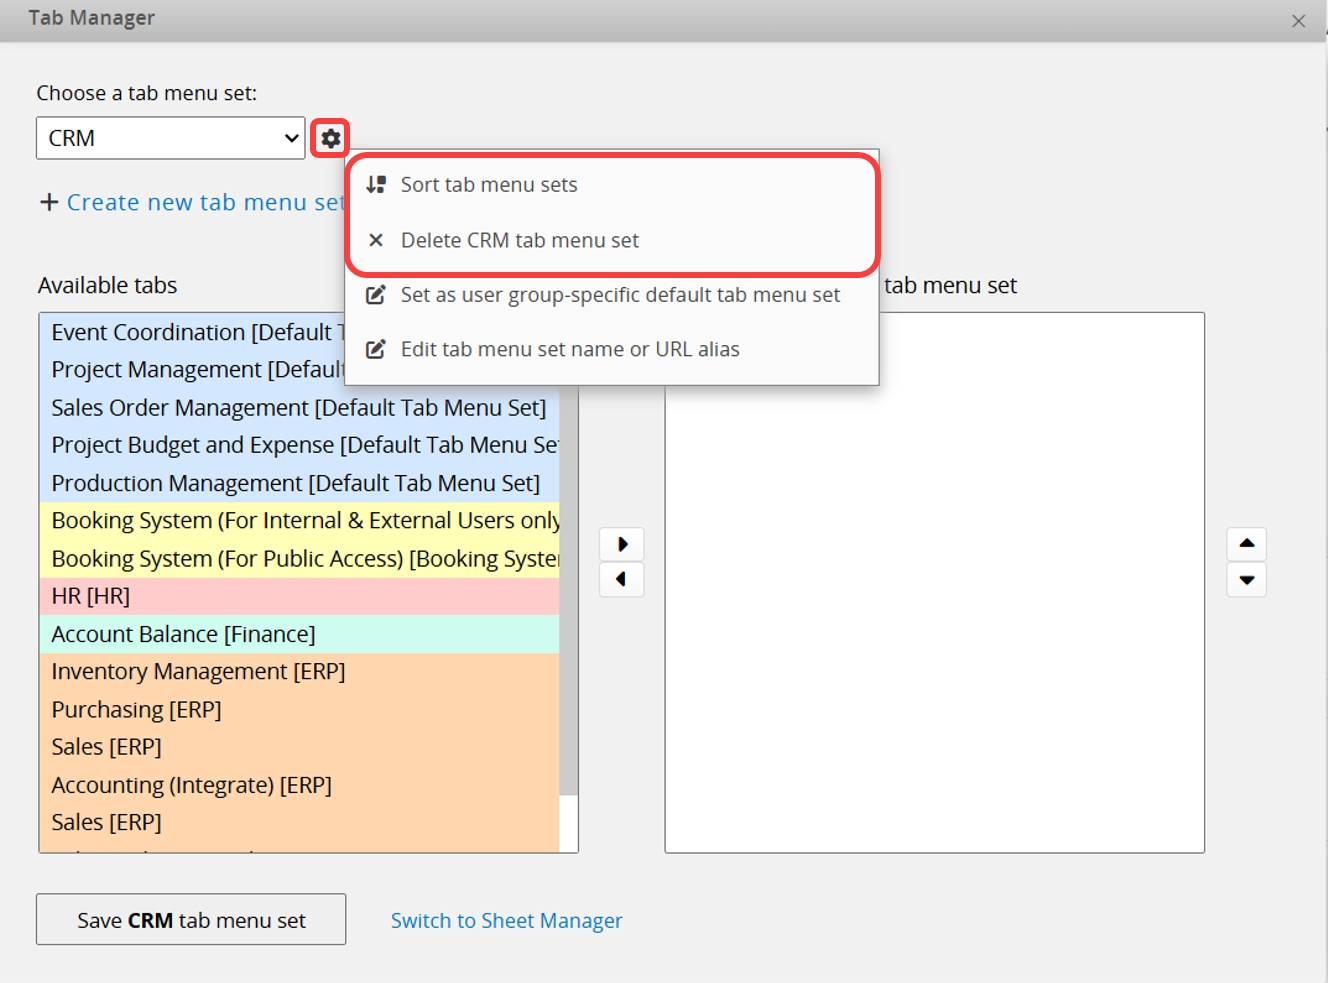Screen dimensions: 1328x983
Task: Select Account Balance [Finance] list item
Action: [x=183, y=635]
